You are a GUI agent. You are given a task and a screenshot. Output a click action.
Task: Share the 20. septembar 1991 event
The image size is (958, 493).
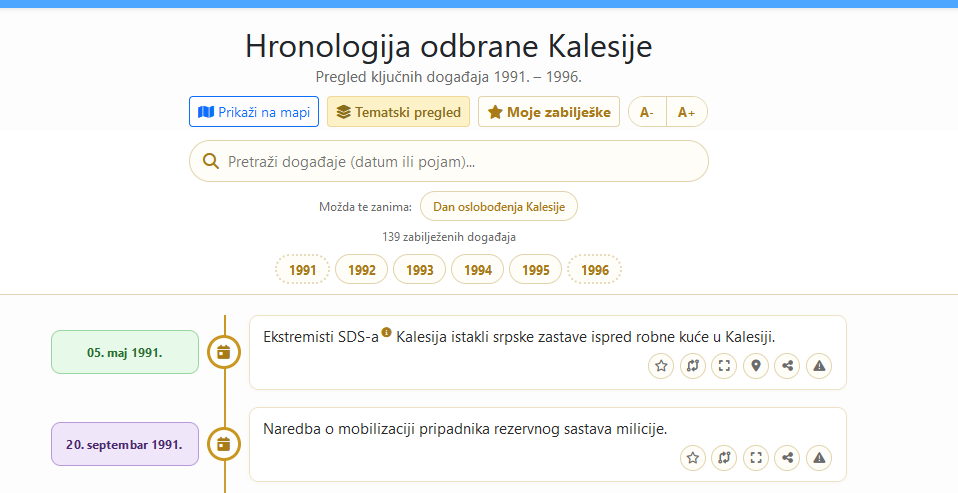(788, 458)
